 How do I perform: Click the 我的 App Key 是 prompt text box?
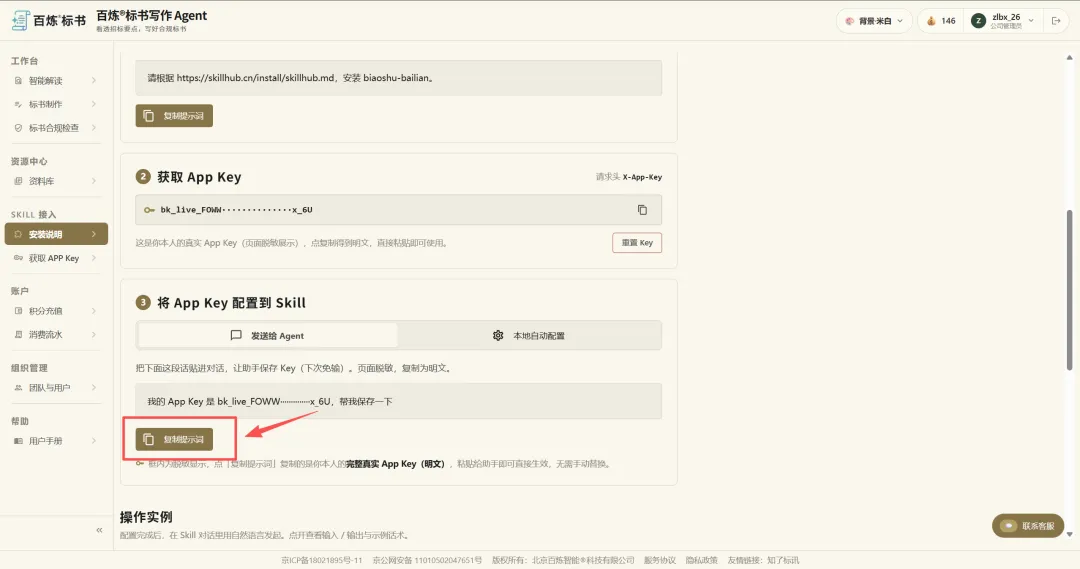(x=398, y=401)
